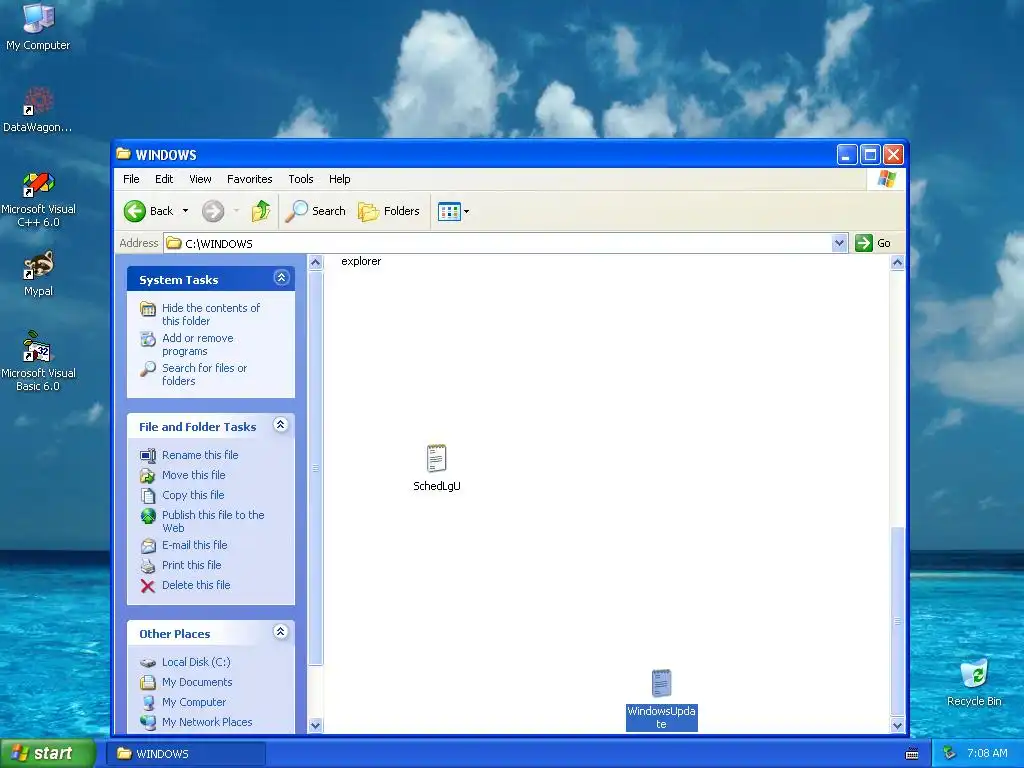The height and width of the screenshot is (768, 1024).
Task: Click the WINDOWS taskbar button
Action: (x=186, y=754)
